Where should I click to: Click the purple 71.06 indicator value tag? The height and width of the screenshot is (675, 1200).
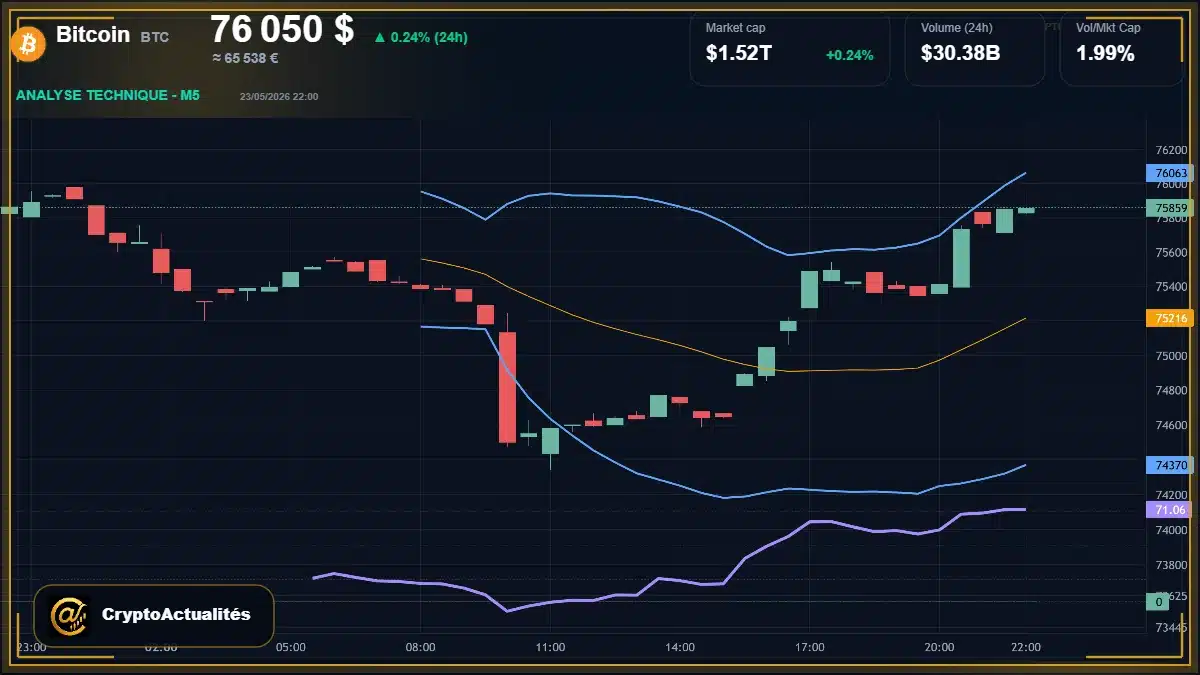pos(1170,510)
